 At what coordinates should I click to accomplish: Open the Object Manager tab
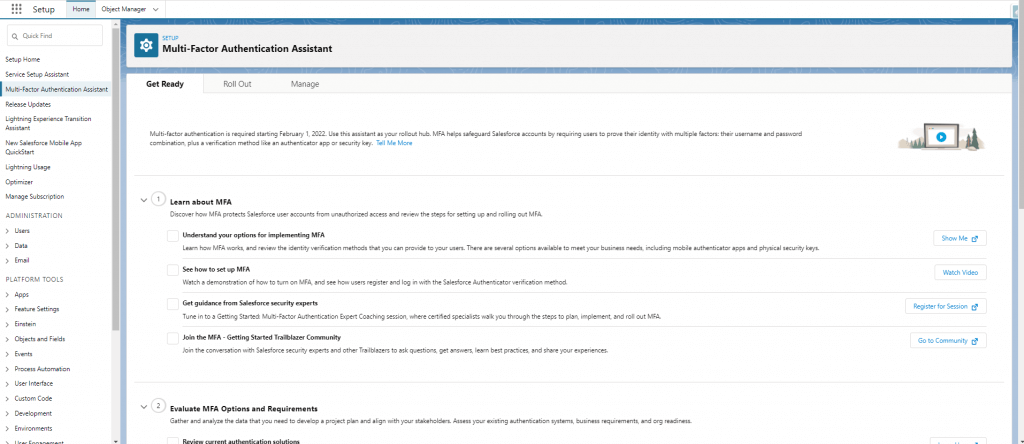[123, 9]
